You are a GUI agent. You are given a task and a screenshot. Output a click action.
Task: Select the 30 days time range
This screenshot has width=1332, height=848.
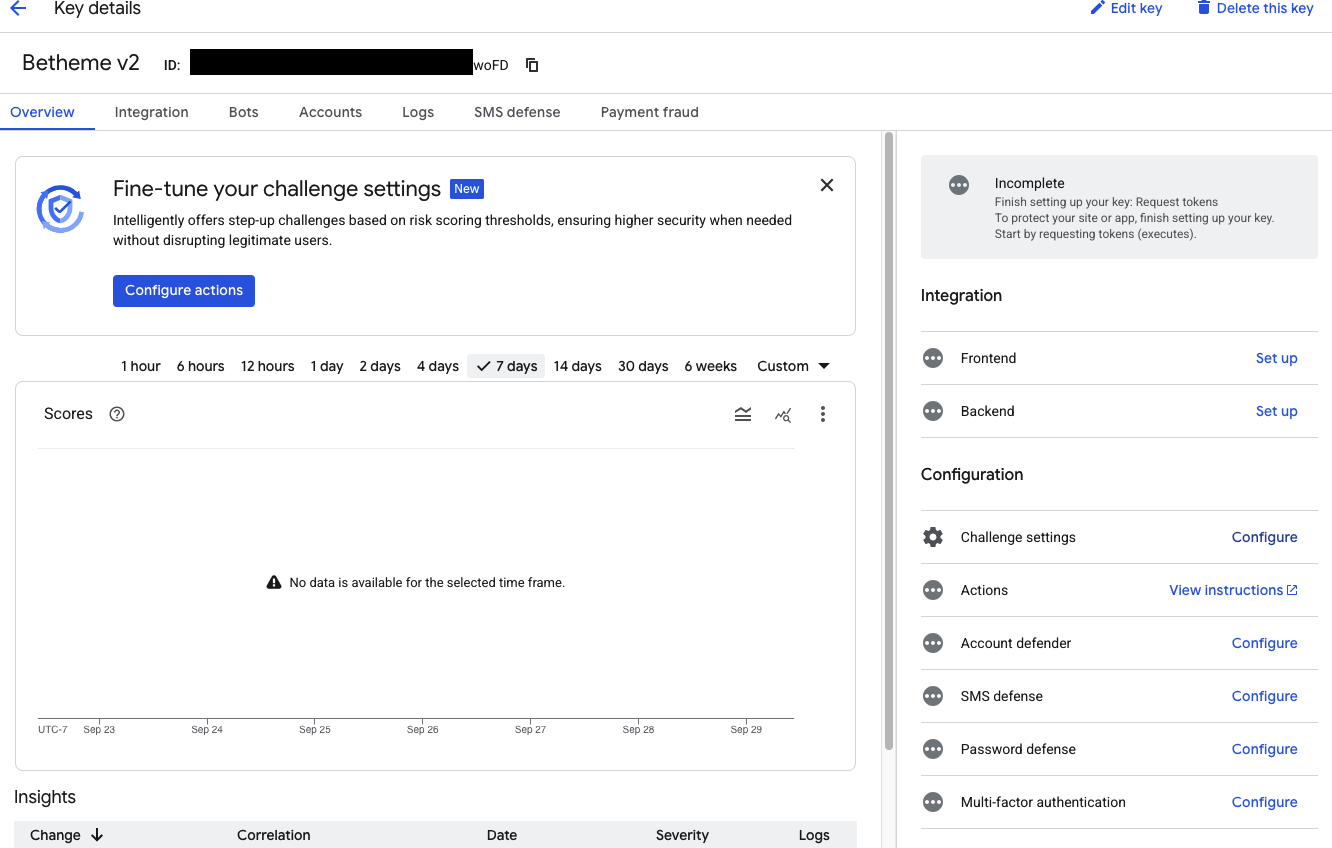(x=643, y=366)
